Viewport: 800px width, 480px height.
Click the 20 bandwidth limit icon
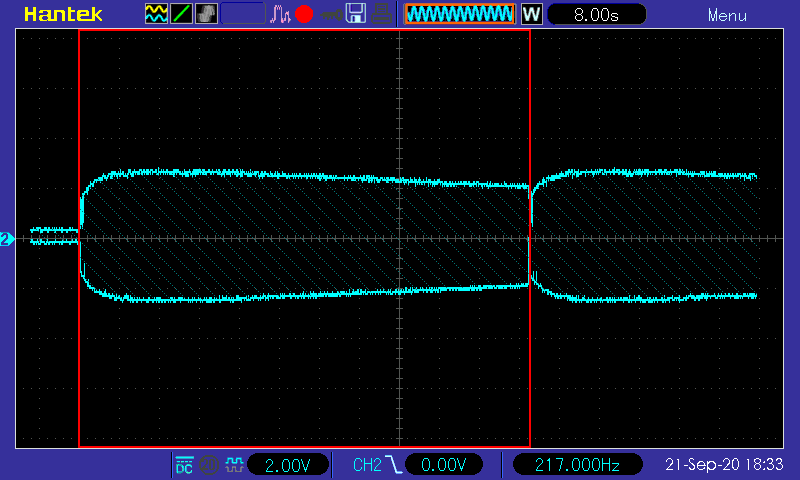click(209, 465)
